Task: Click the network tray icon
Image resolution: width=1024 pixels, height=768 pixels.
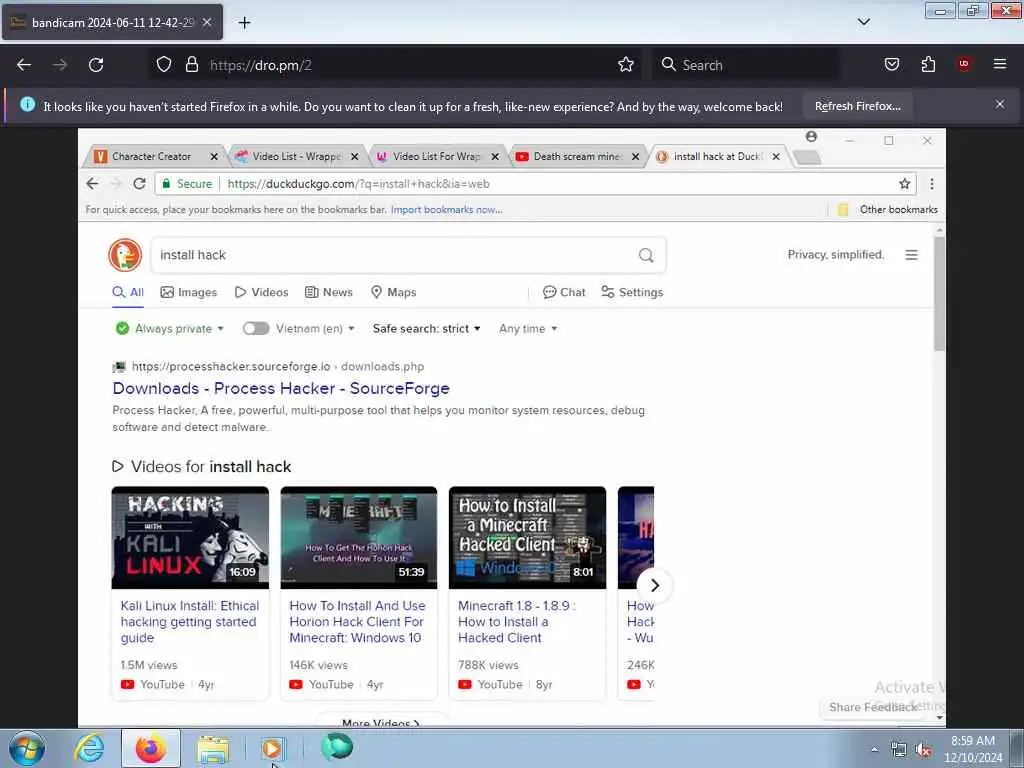Action: click(x=899, y=750)
